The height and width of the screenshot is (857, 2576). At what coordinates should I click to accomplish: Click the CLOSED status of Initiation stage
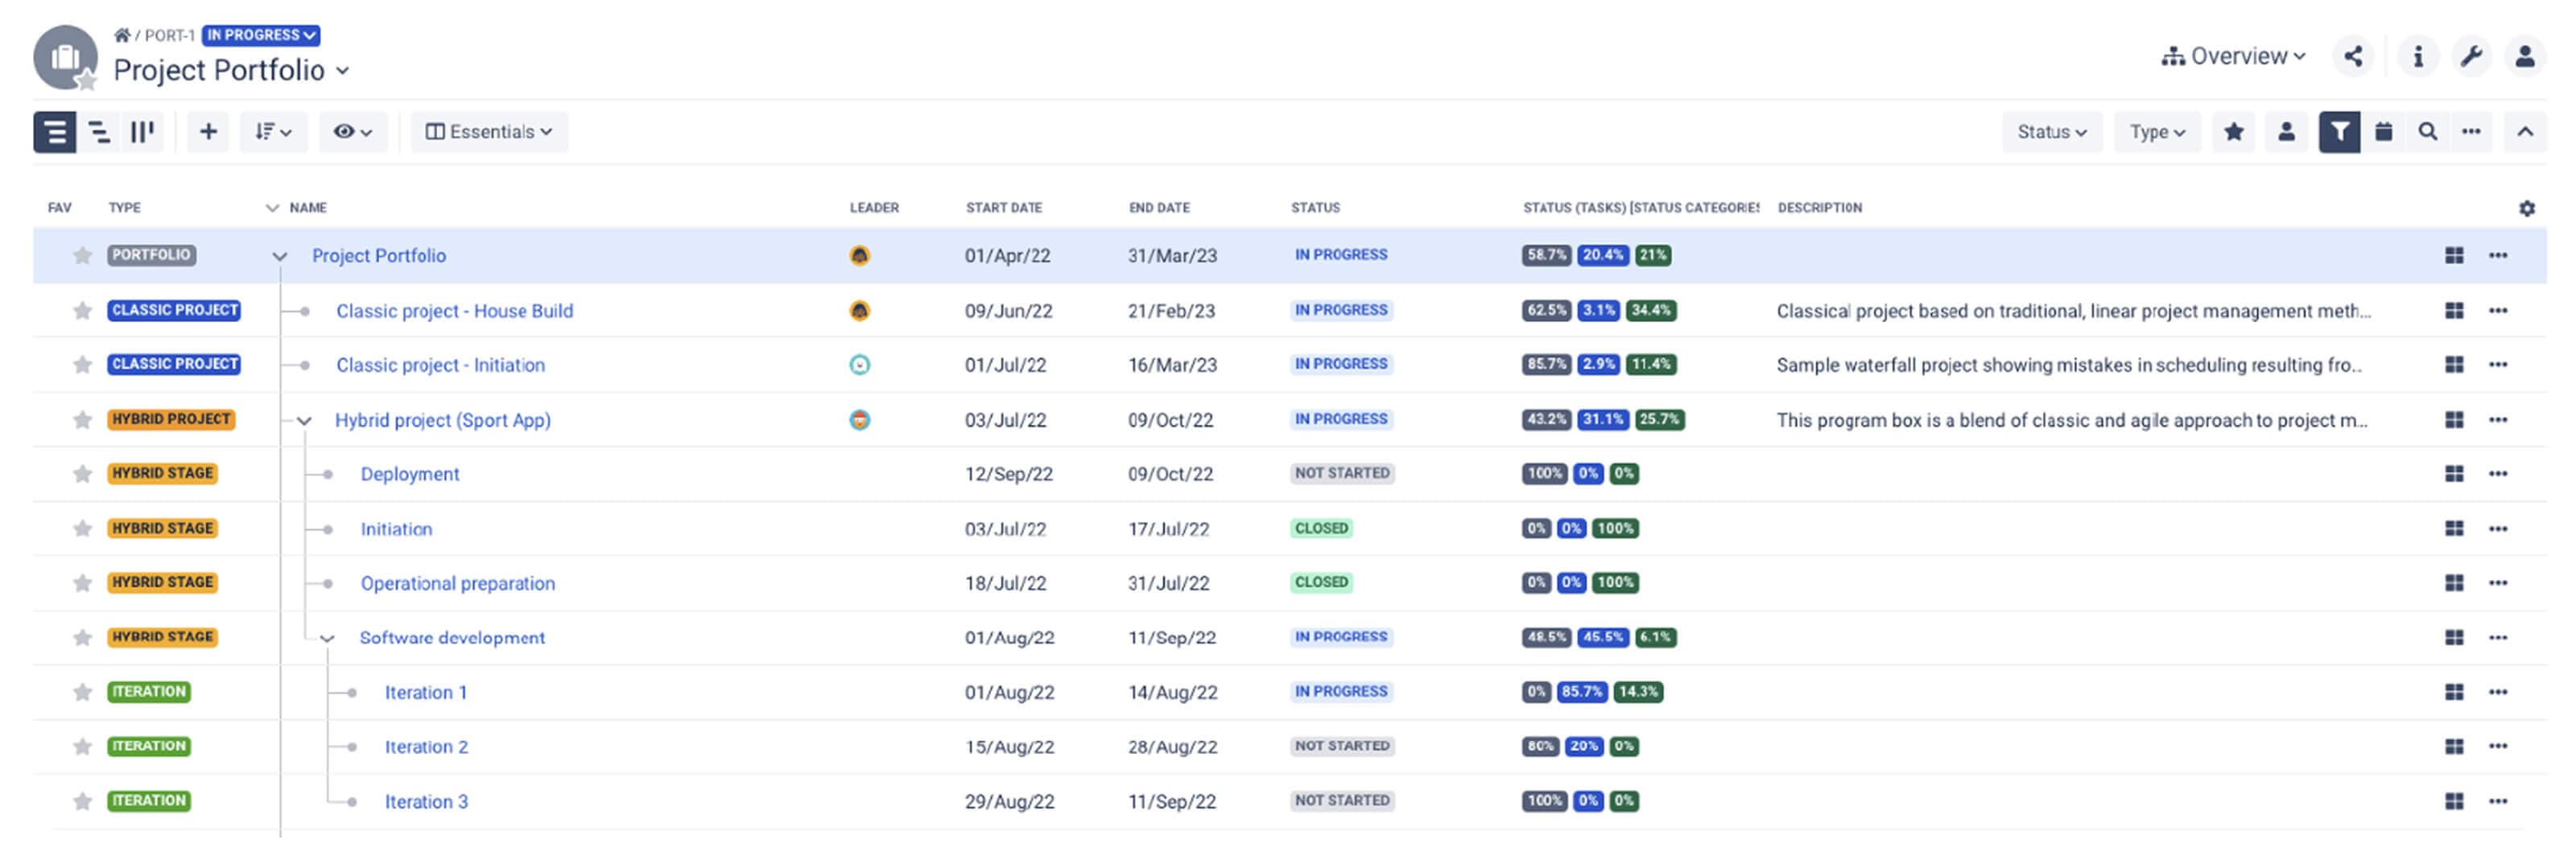1321,529
